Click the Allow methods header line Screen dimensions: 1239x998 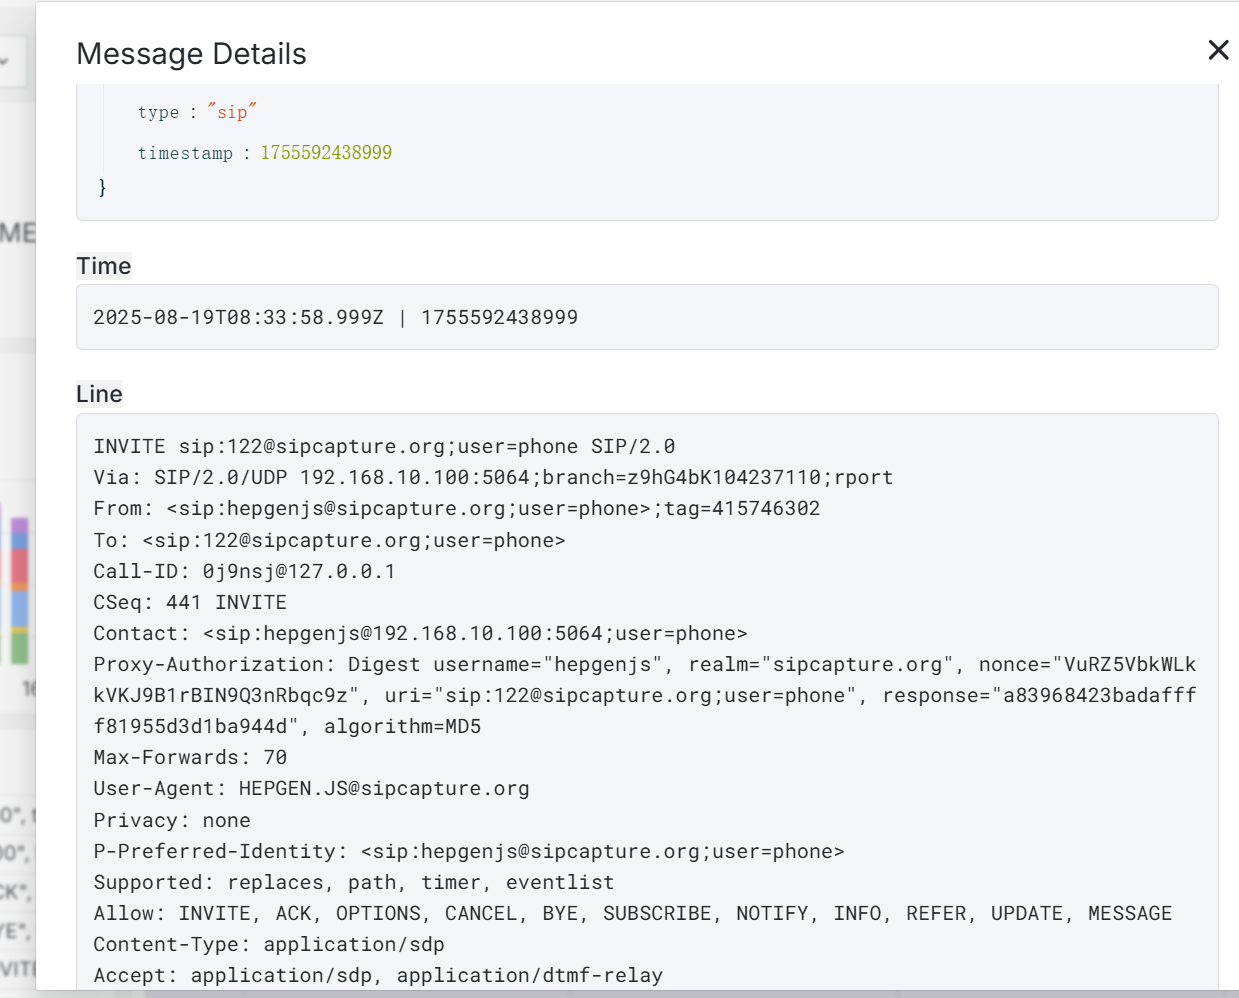point(632,914)
